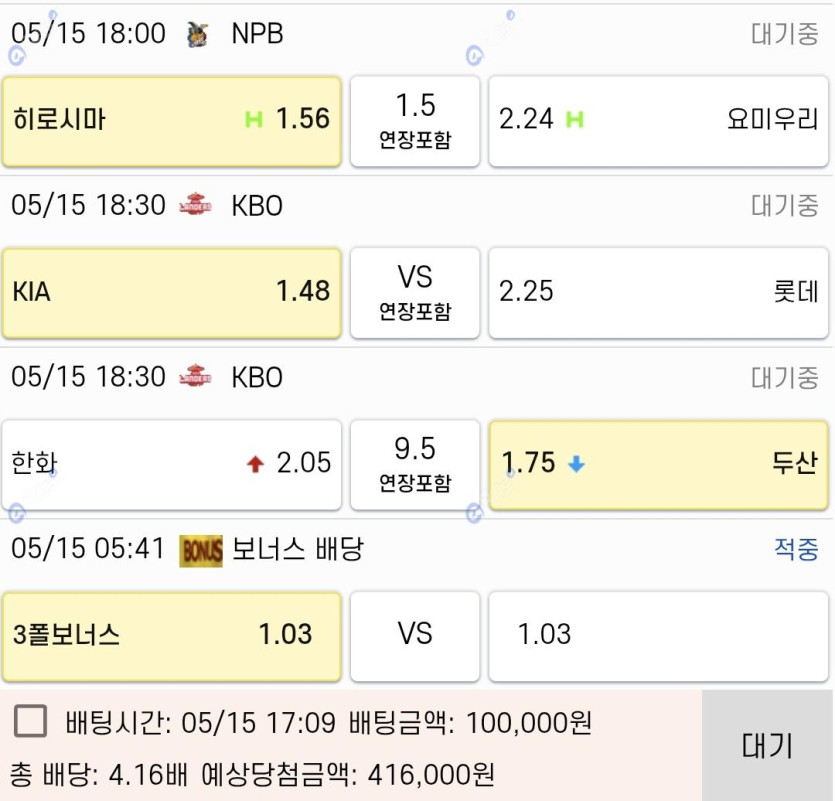Check the bet slip selection checkbox
Screen dimensions: 835x801
click(x=31, y=721)
